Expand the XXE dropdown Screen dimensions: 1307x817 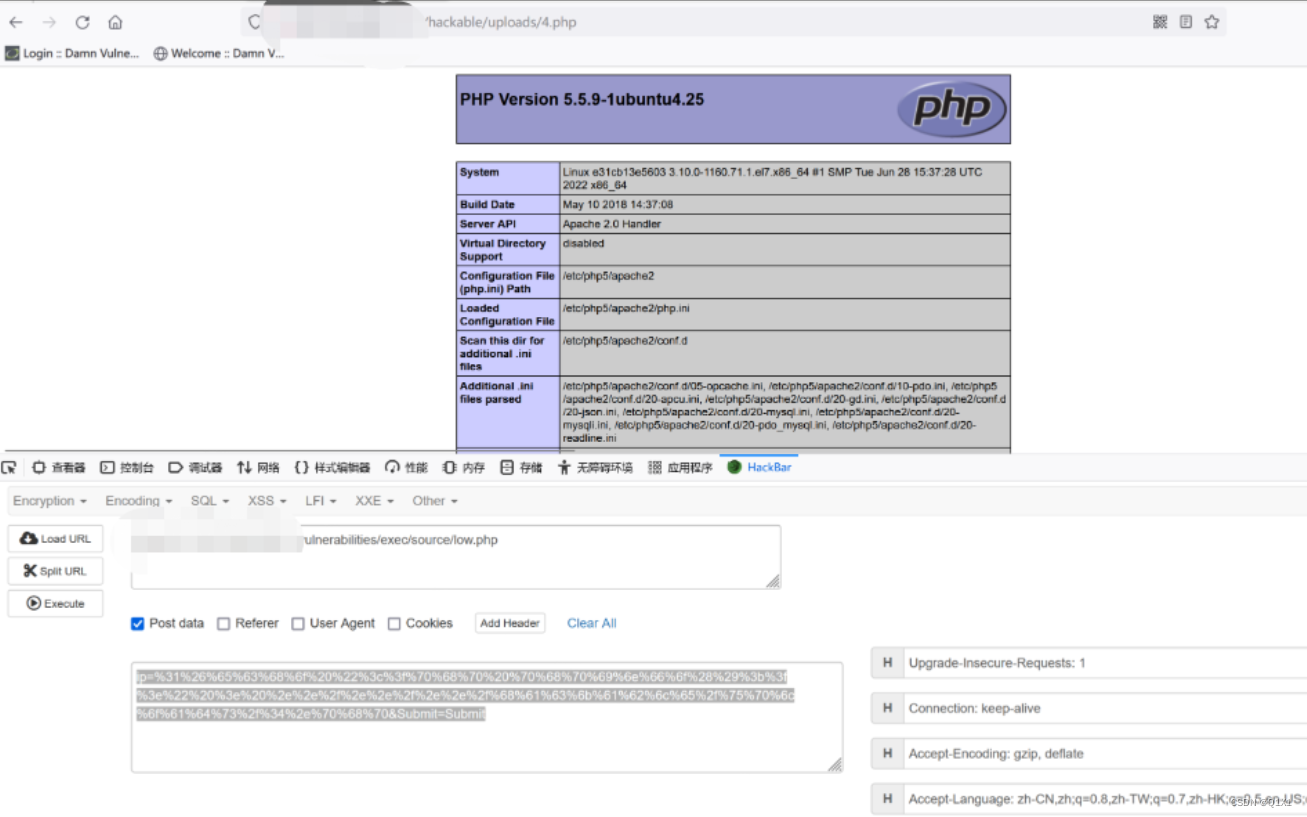[x=374, y=501]
